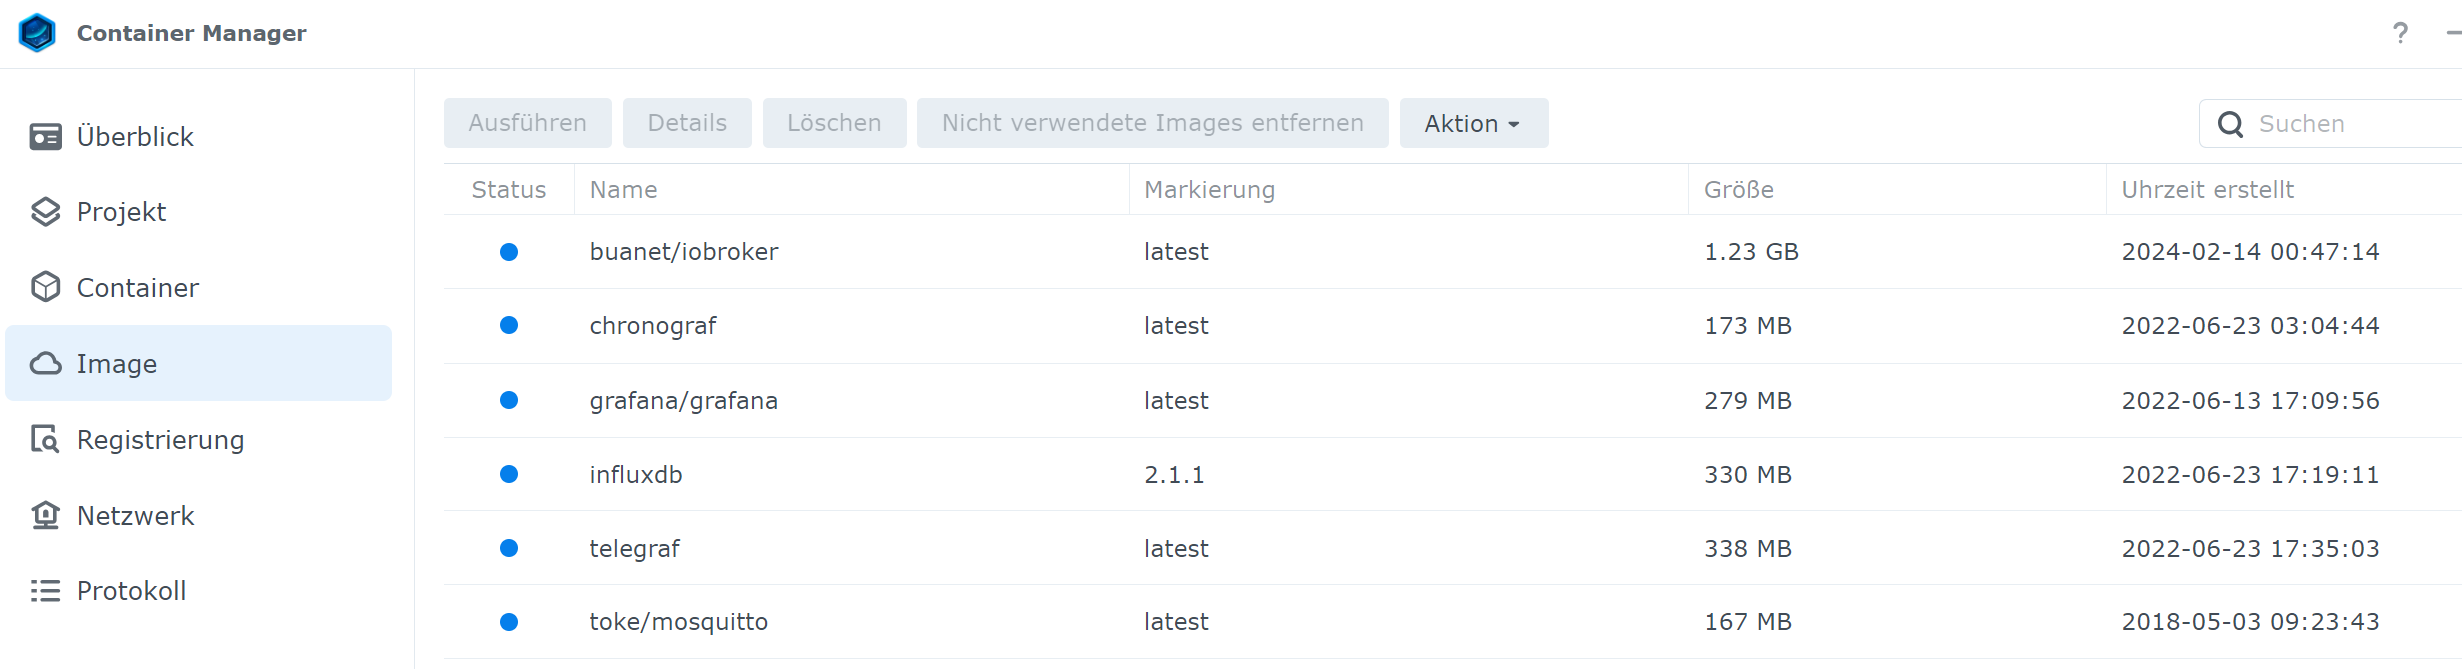Select the buanet/iobroker image row
This screenshot has width=2462, height=670.
[684, 252]
